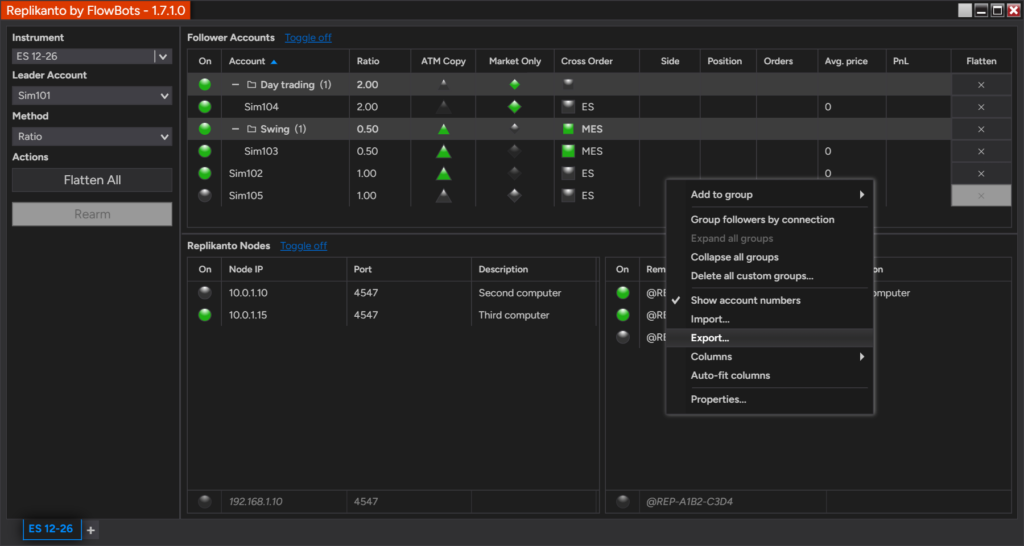Viewport: 1024px width, 546px height.
Task: Toggle Market Only diamond for Sim103
Action: click(x=515, y=152)
